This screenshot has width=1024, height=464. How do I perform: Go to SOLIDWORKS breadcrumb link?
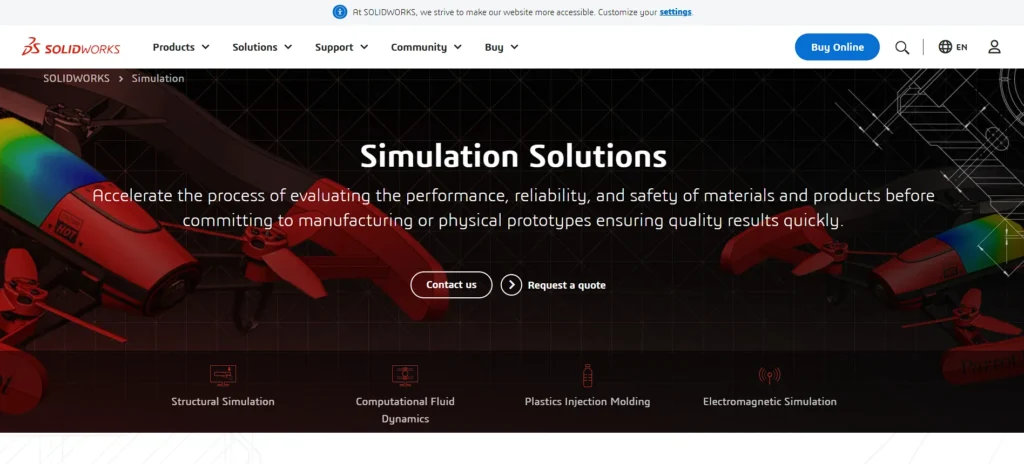point(76,78)
